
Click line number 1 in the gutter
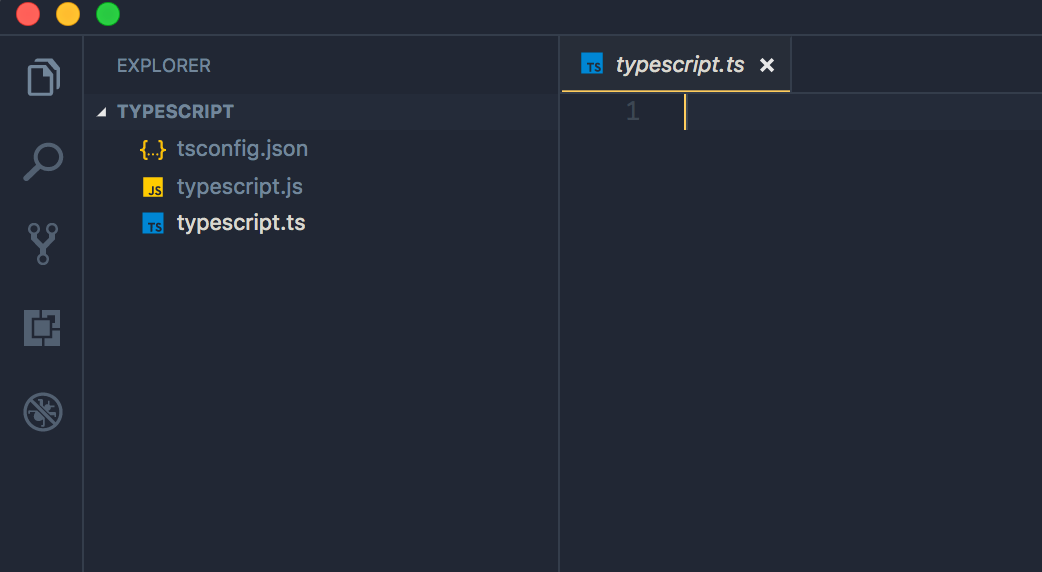[x=633, y=111]
